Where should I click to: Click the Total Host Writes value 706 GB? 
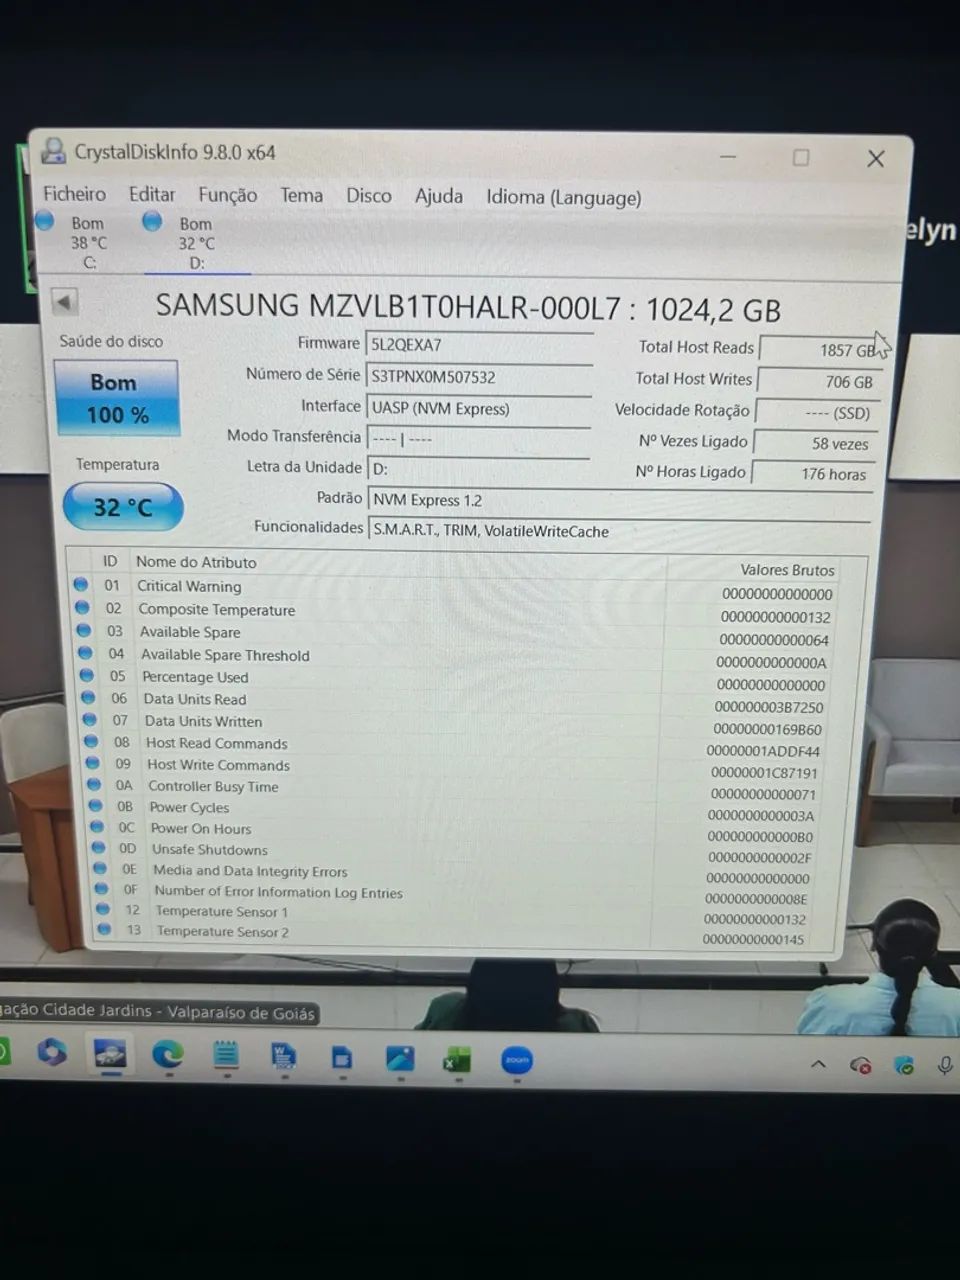(818, 382)
